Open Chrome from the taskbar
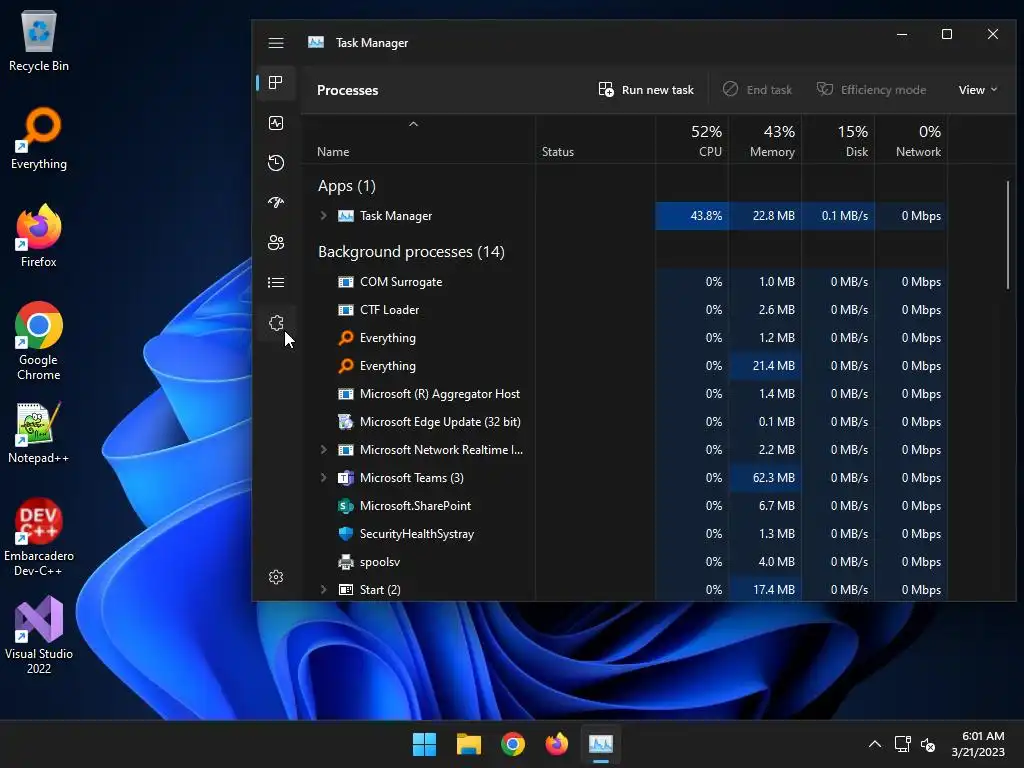The image size is (1024, 768). click(513, 744)
